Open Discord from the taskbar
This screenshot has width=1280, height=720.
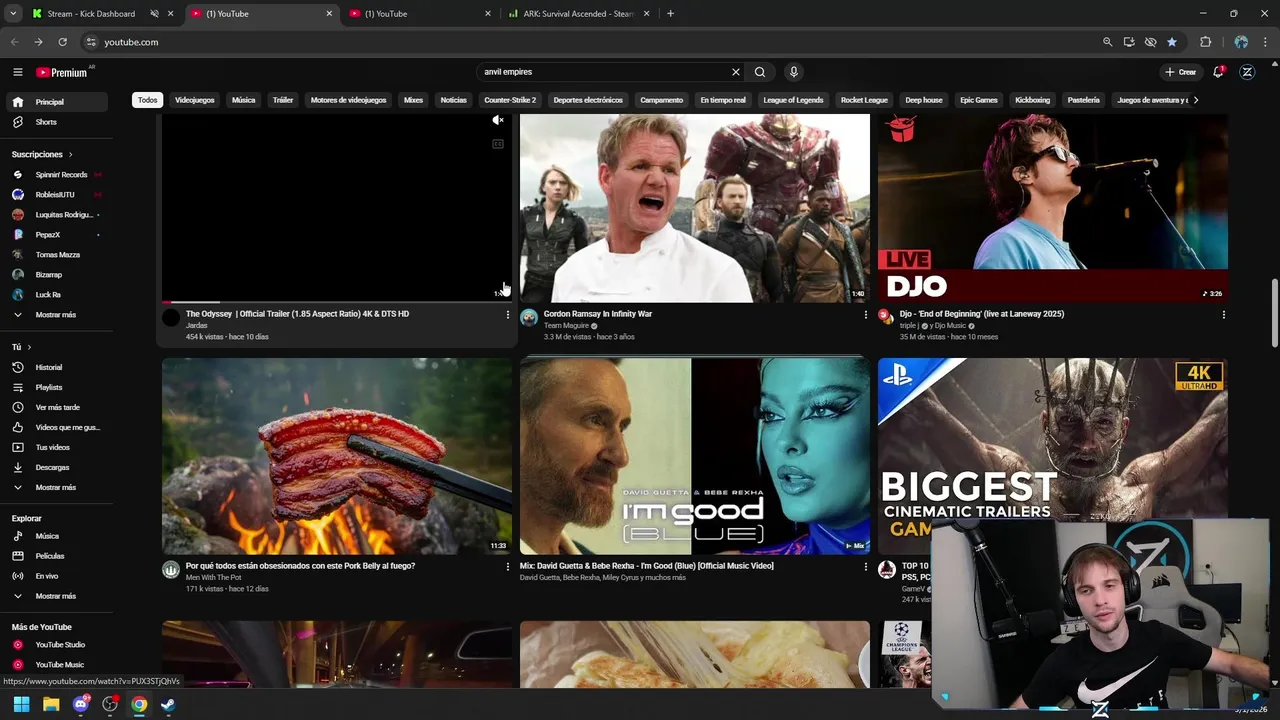(81, 705)
